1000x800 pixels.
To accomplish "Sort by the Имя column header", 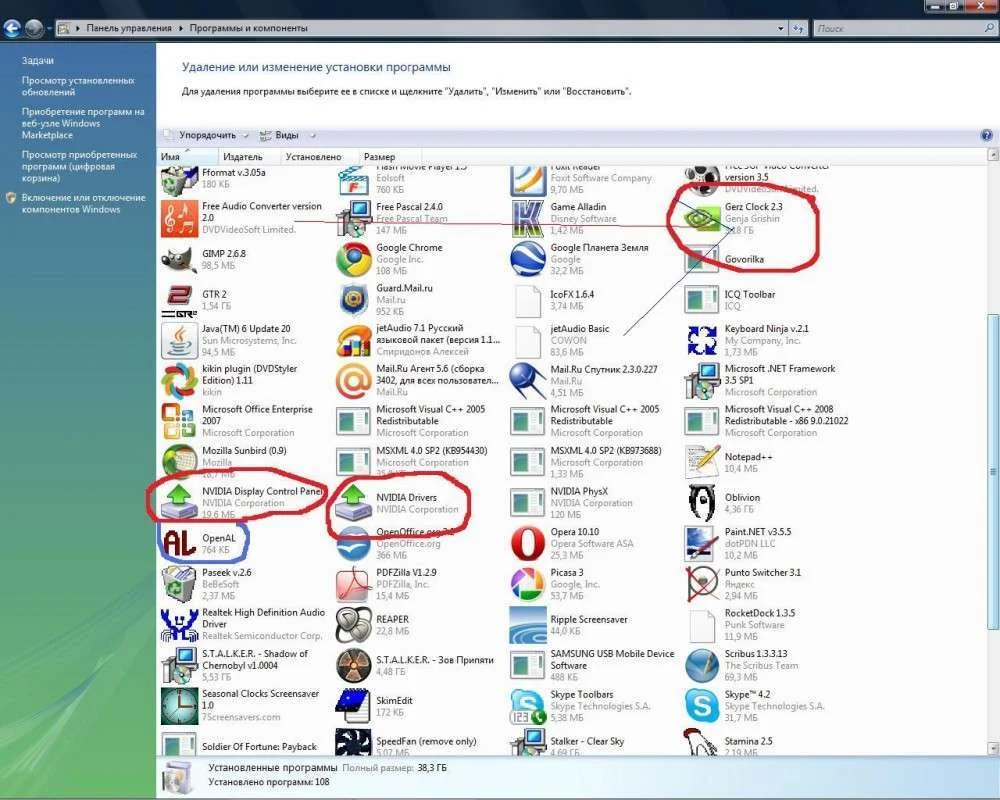I will click(188, 156).
